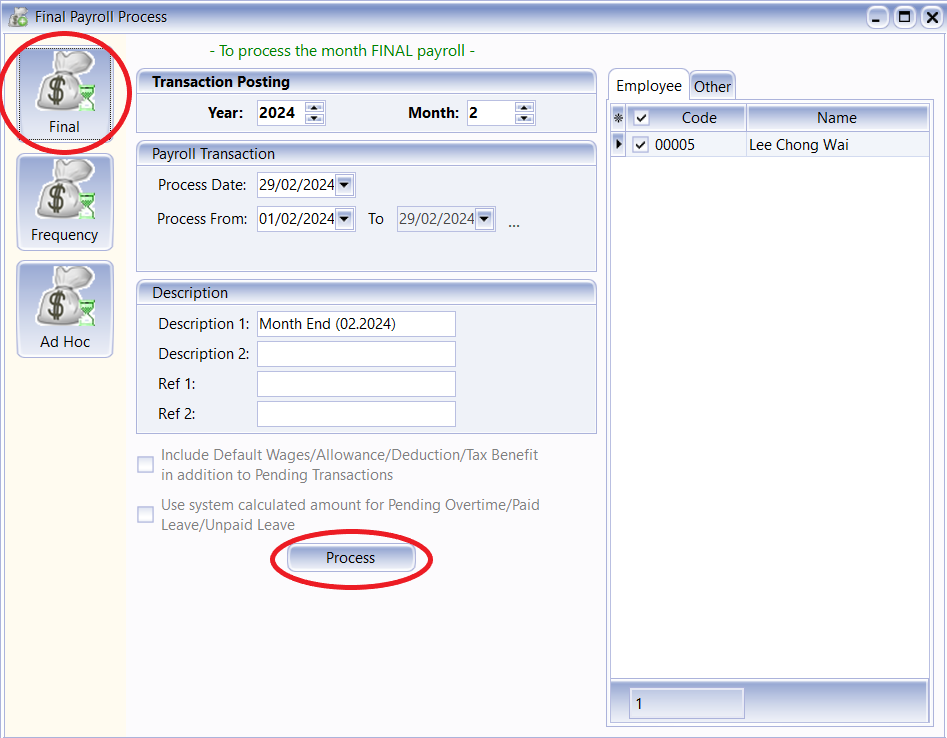Viewport: 947px width, 738px height.
Task: Open the To date dropdown
Action: click(x=485, y=218)
